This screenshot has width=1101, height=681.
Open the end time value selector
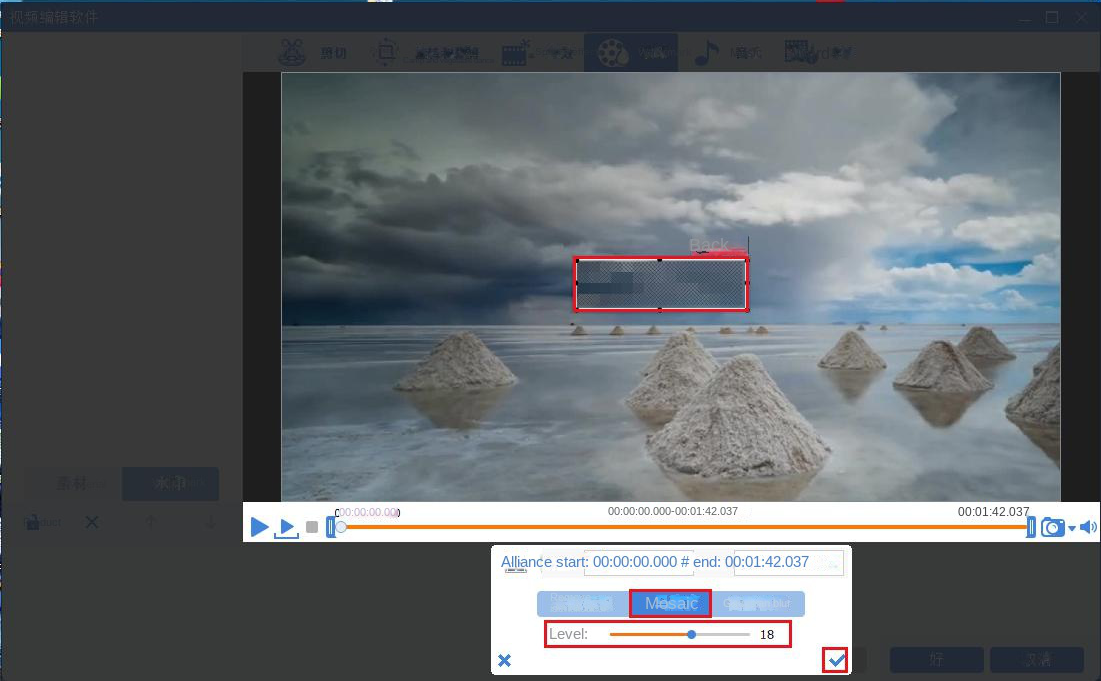tap(789, 563)
